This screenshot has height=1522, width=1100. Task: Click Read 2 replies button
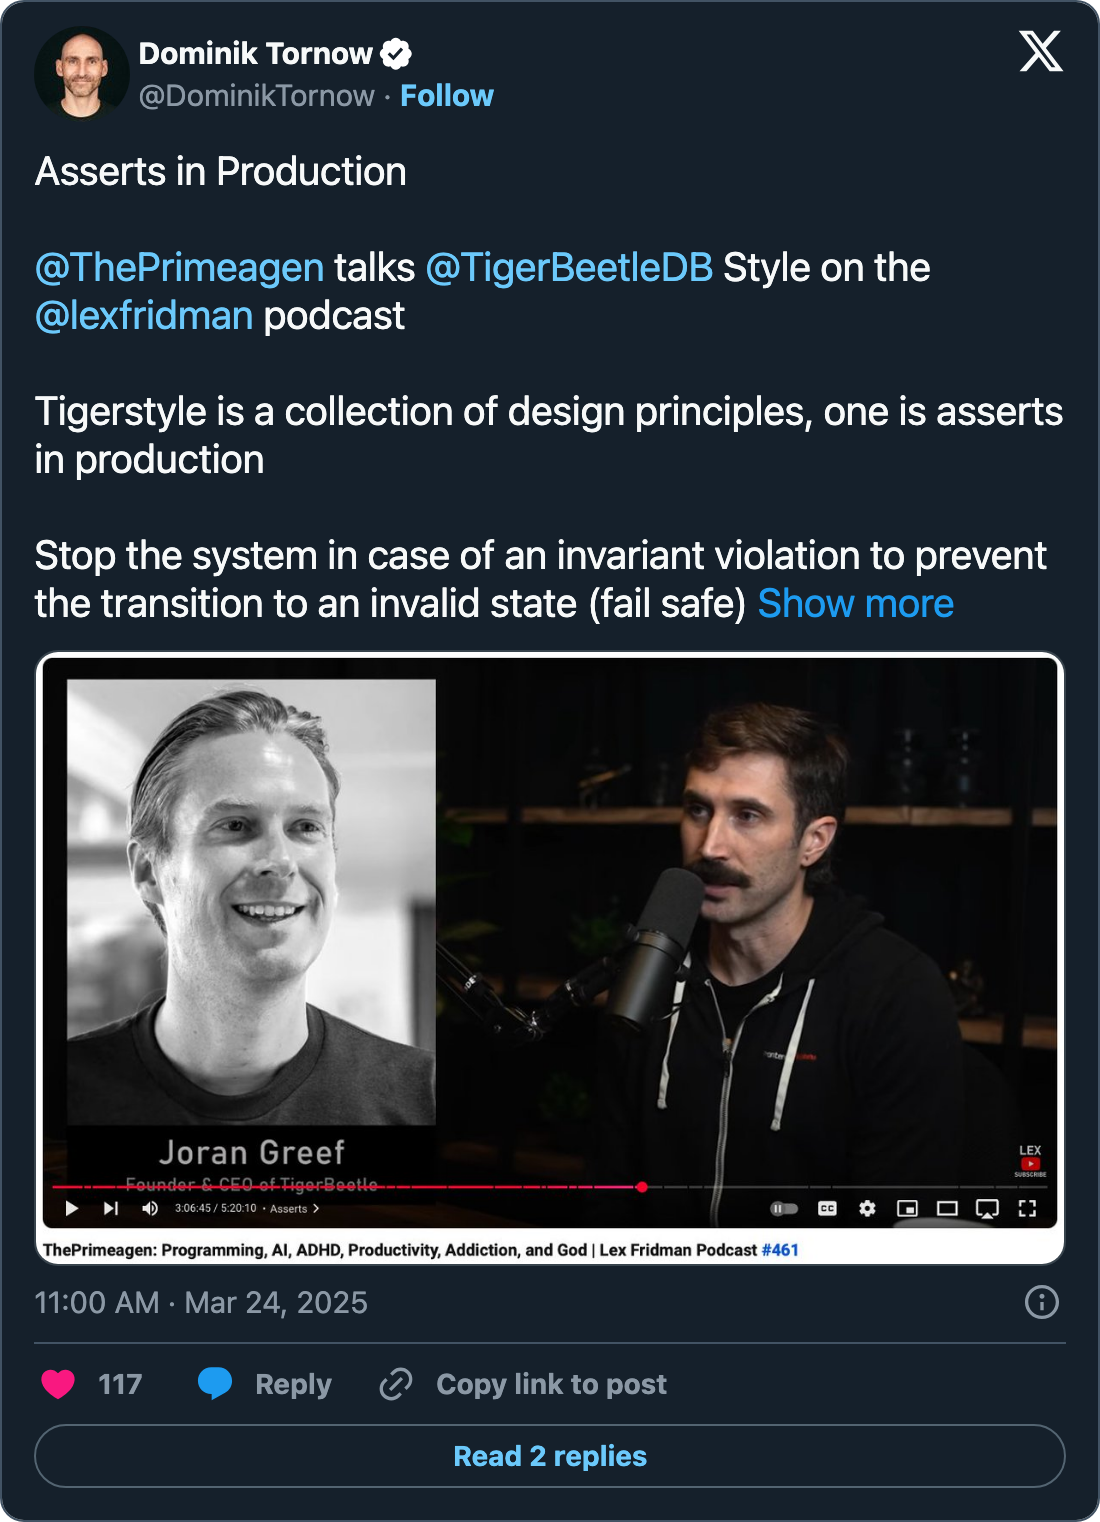click(550, 1456)
